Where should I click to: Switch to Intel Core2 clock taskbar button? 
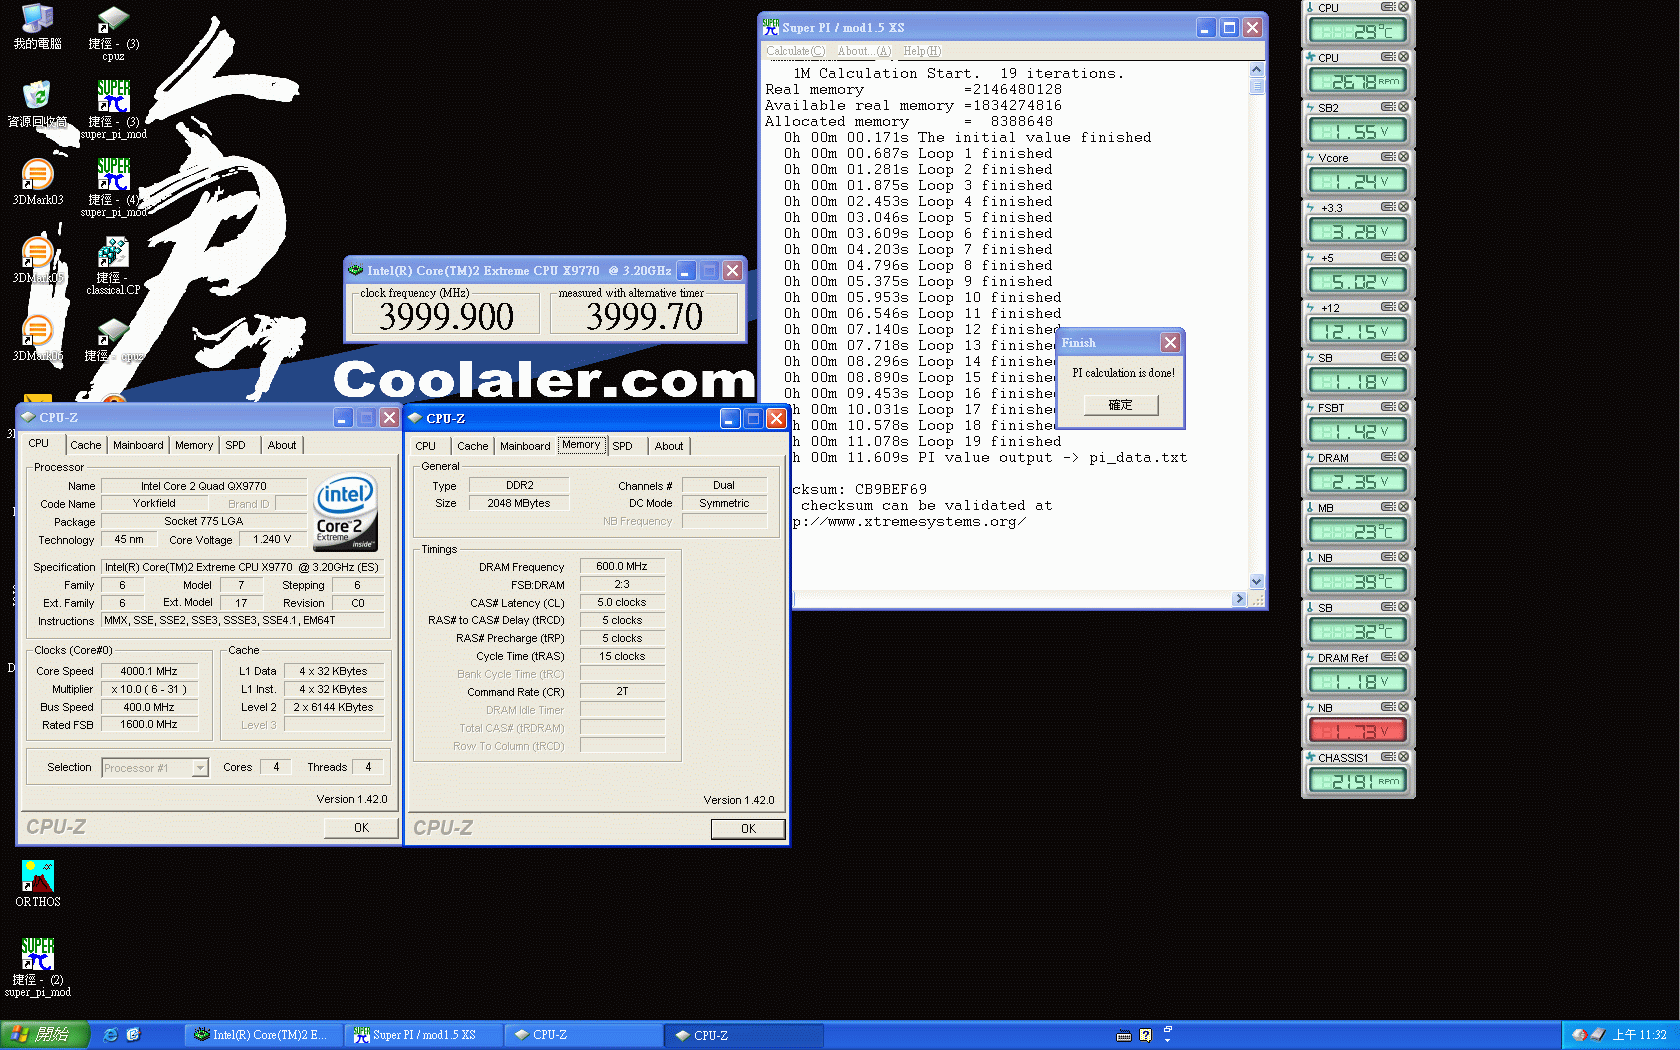(x=264, y=1035)
